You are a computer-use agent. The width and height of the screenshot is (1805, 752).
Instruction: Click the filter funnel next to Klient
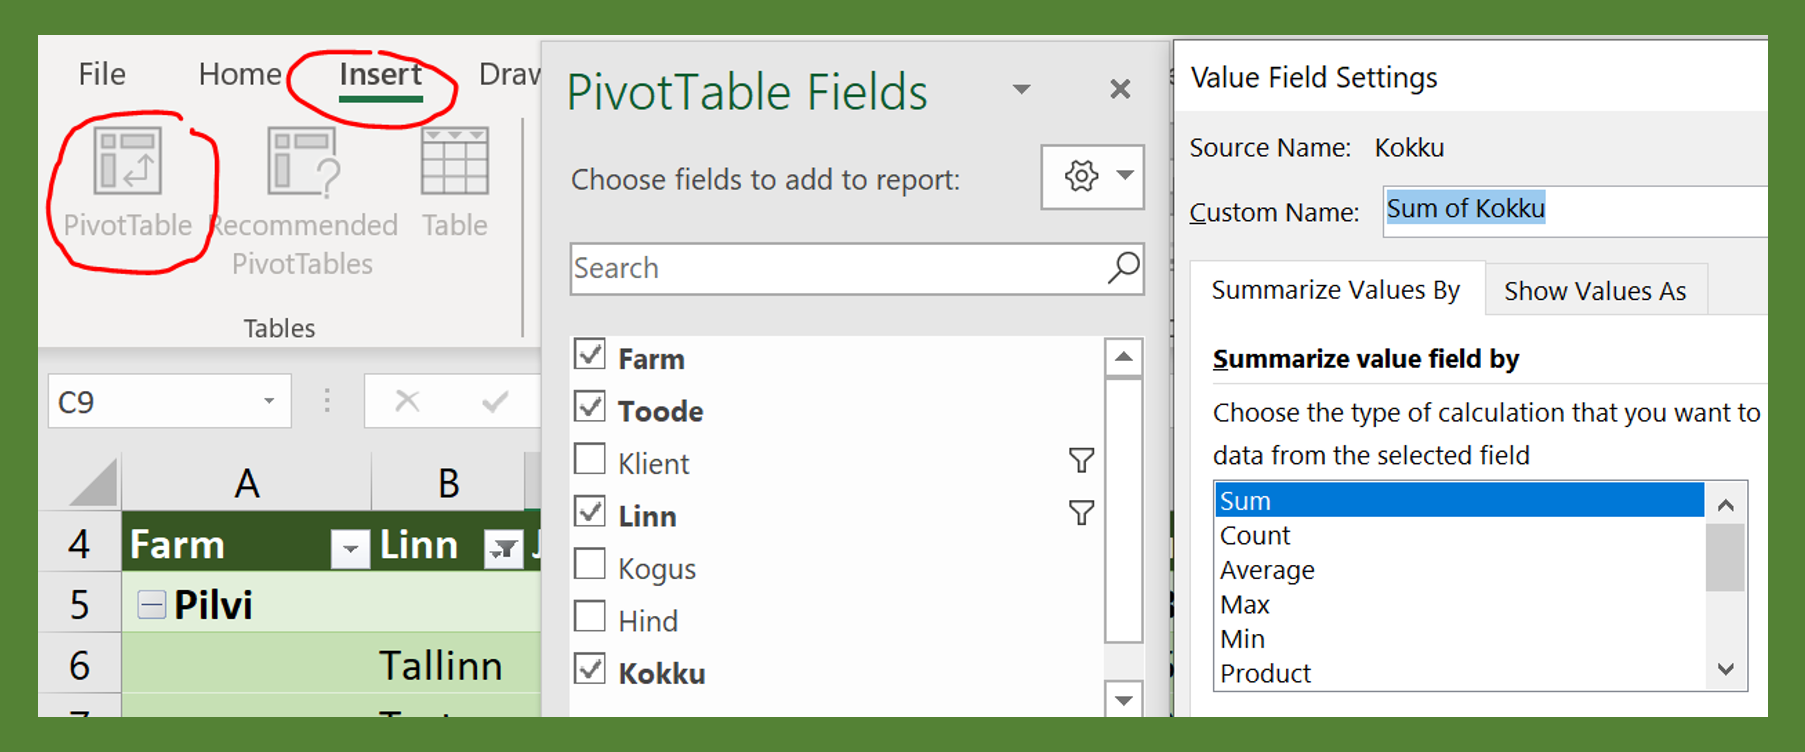[x=1081, y=461]
